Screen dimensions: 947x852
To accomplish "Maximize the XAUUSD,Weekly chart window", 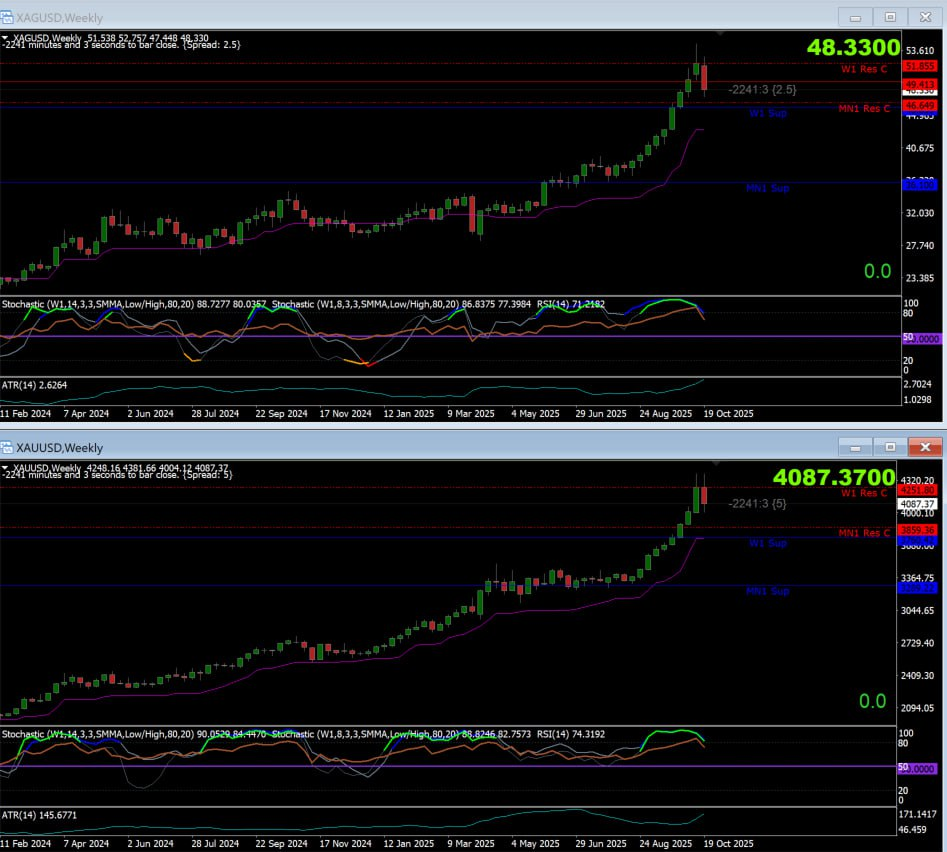I will click(x=890, y=447).
